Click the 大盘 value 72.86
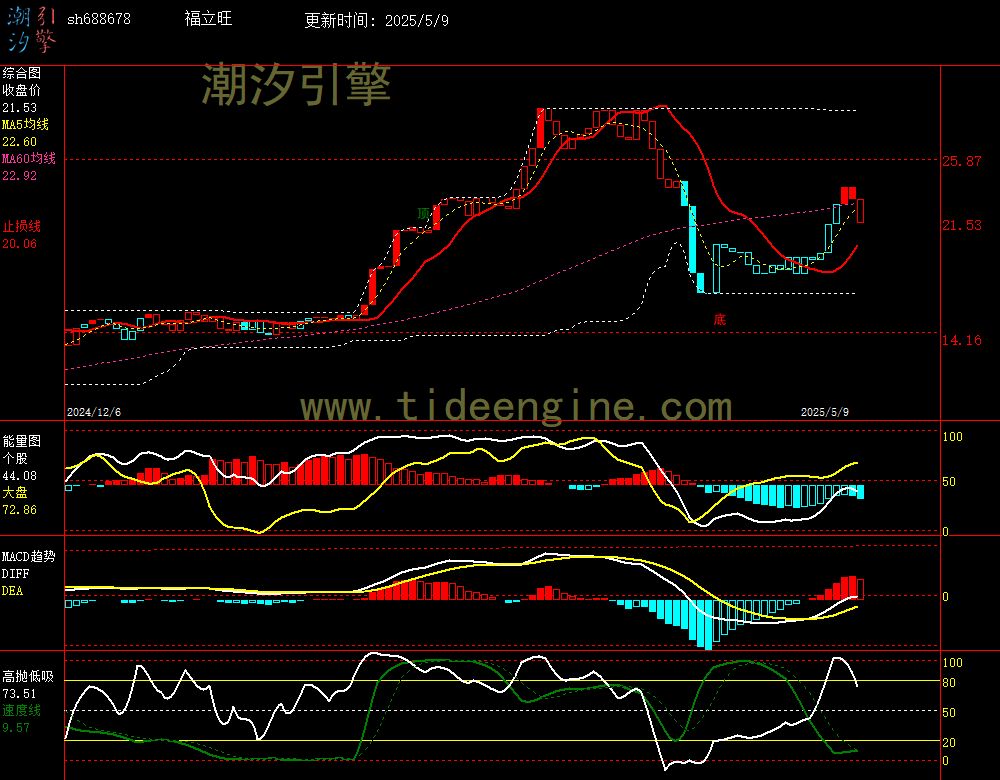 click(19, 510)
